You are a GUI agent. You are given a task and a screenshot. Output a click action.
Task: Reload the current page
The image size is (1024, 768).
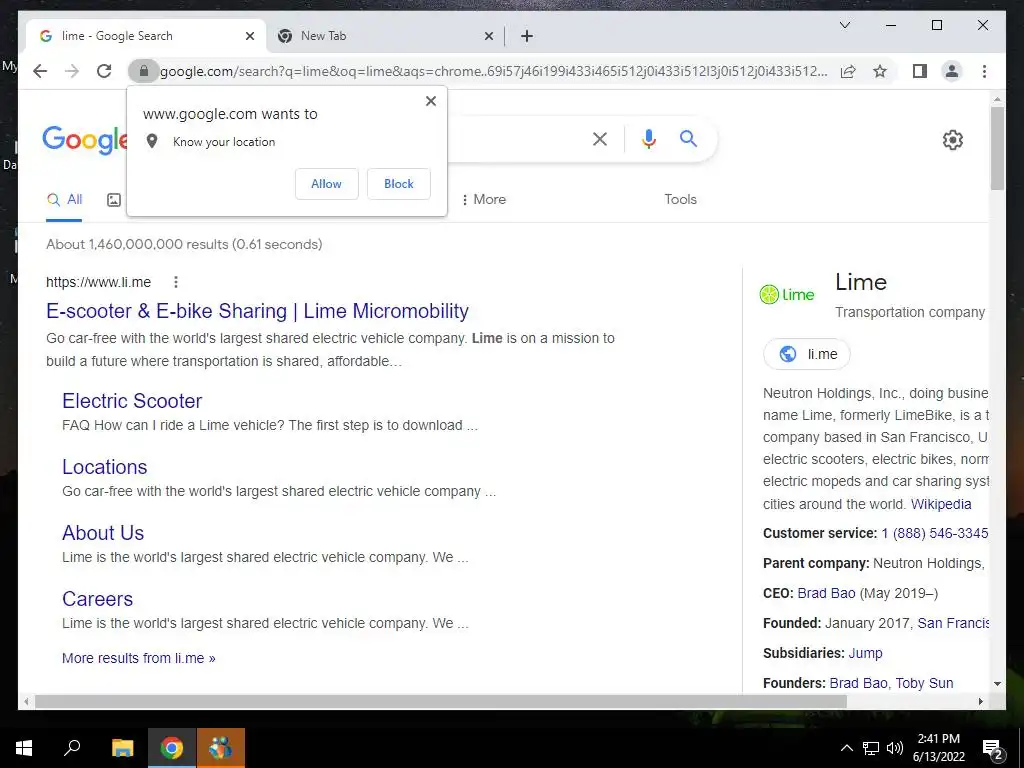(x=104, y=71)
